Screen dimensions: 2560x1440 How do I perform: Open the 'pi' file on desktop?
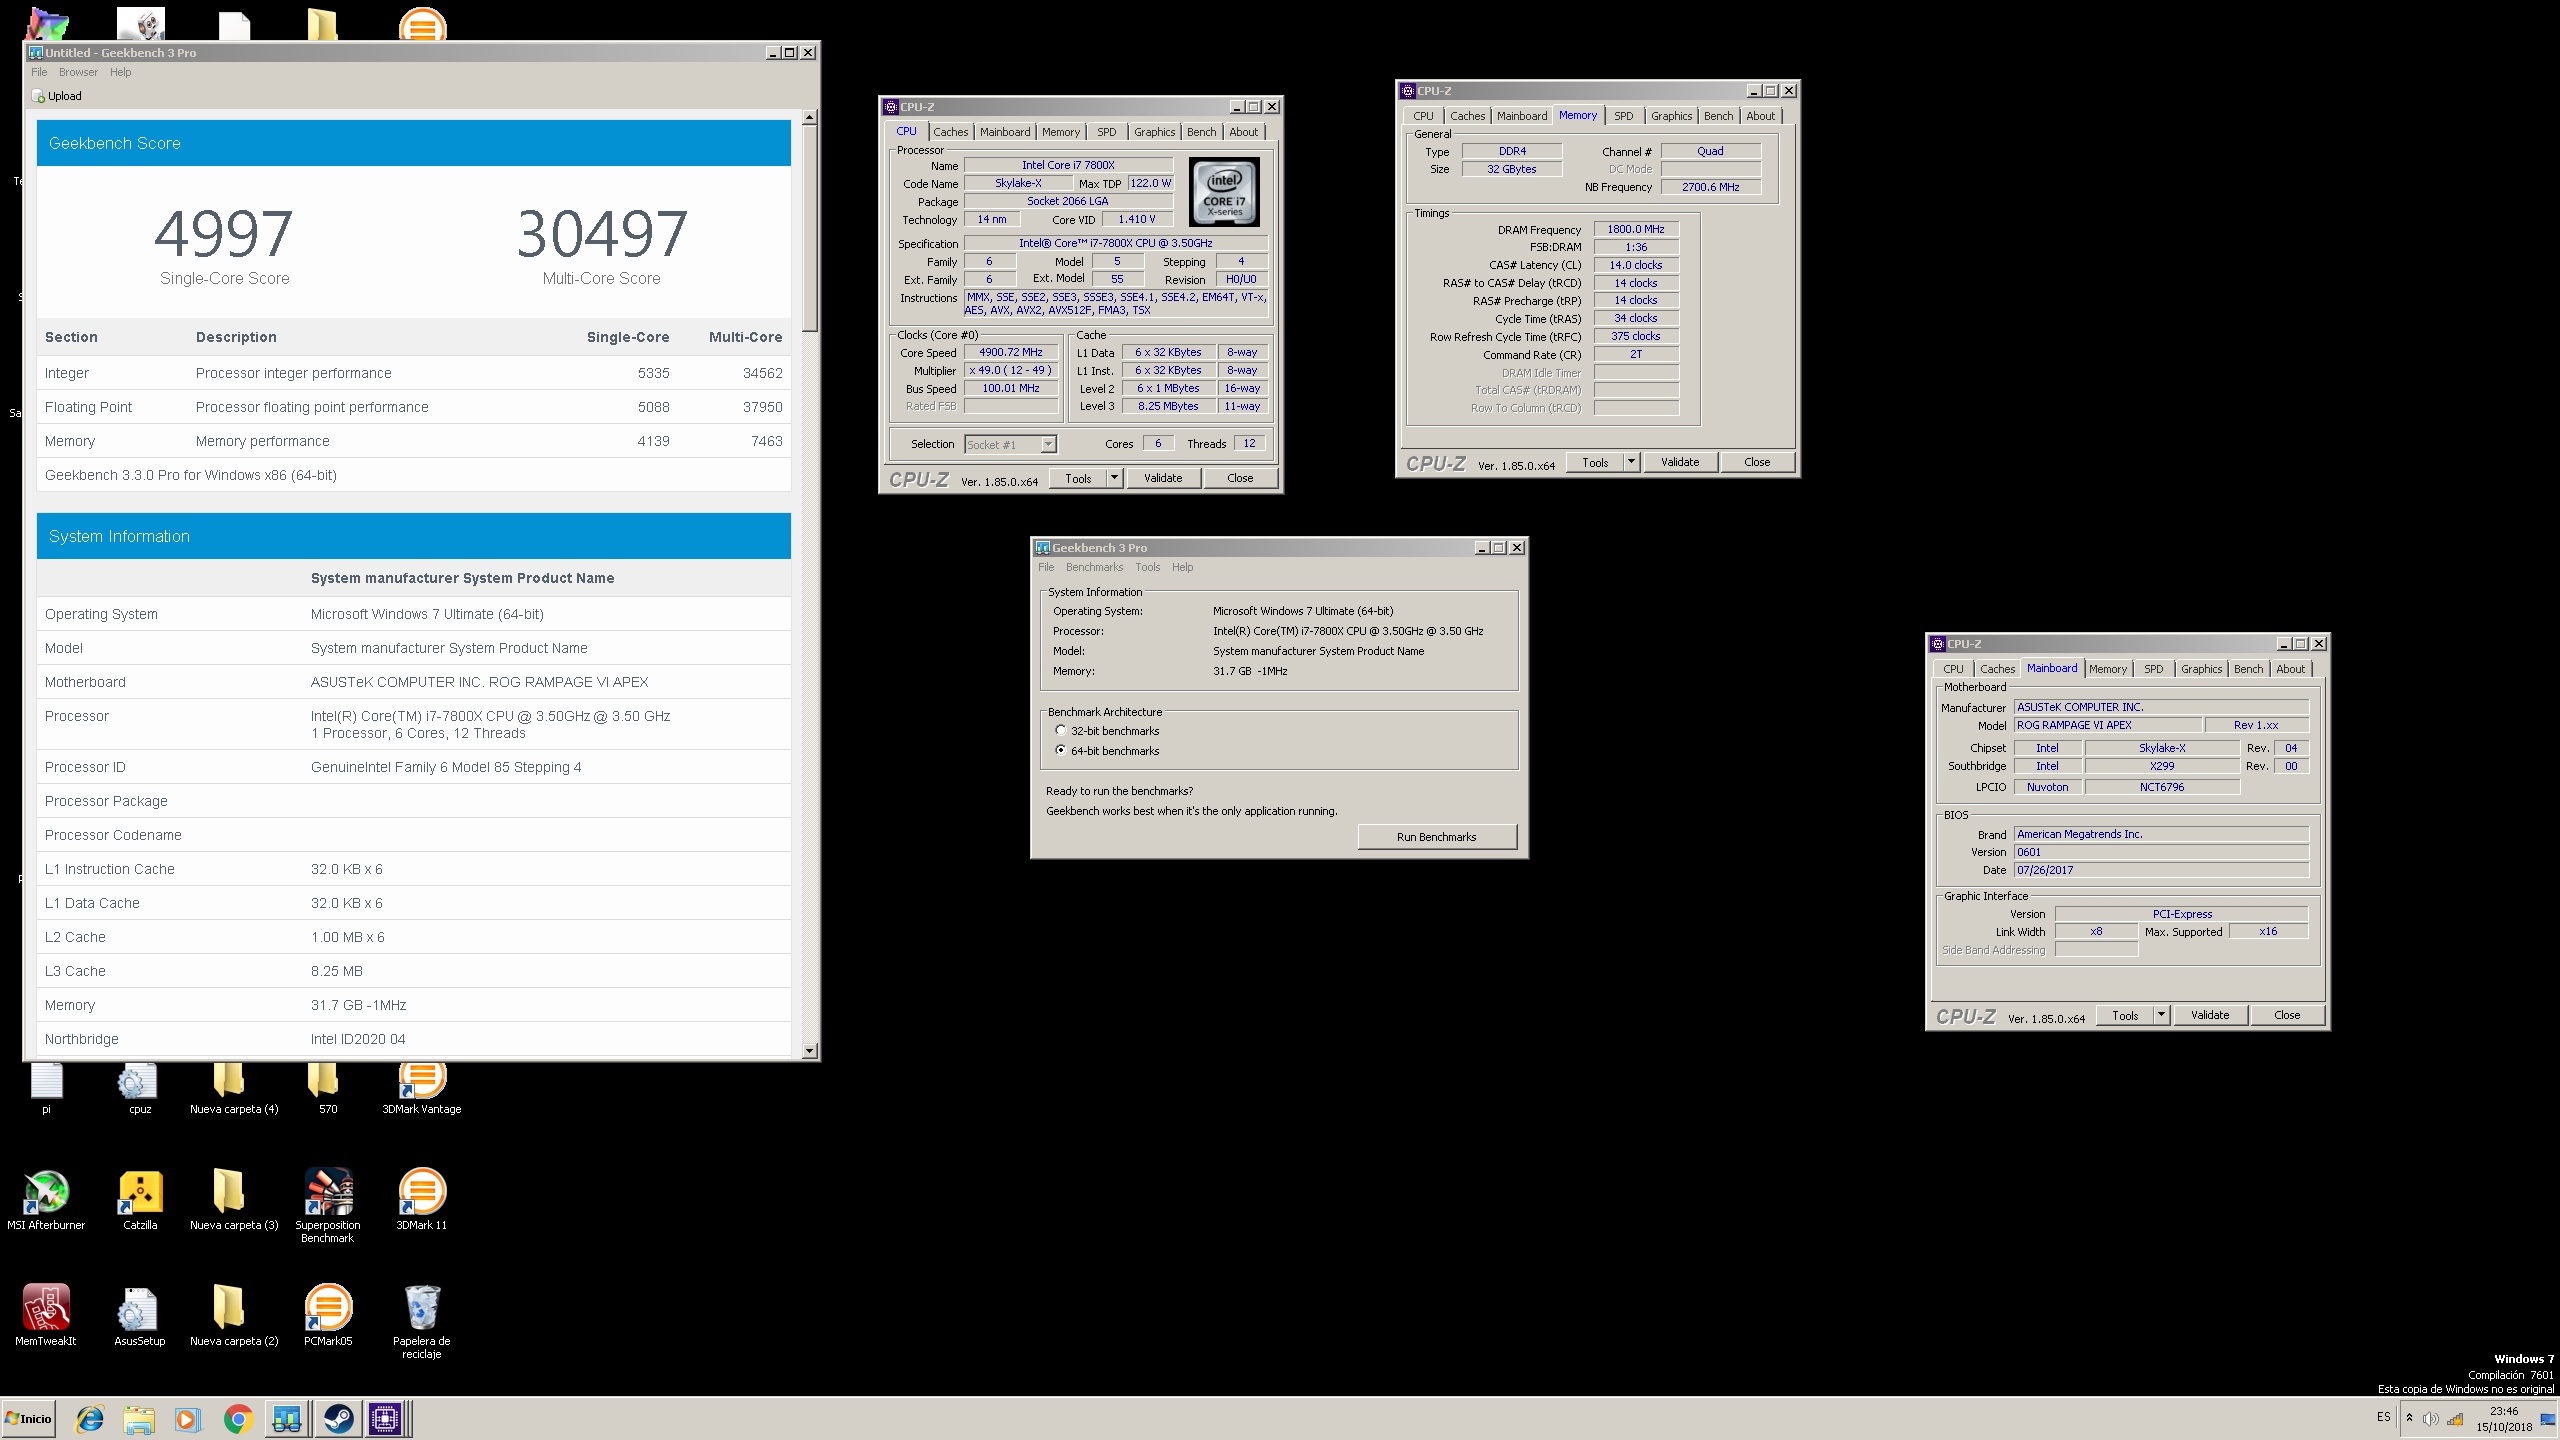coord(46,1088)
